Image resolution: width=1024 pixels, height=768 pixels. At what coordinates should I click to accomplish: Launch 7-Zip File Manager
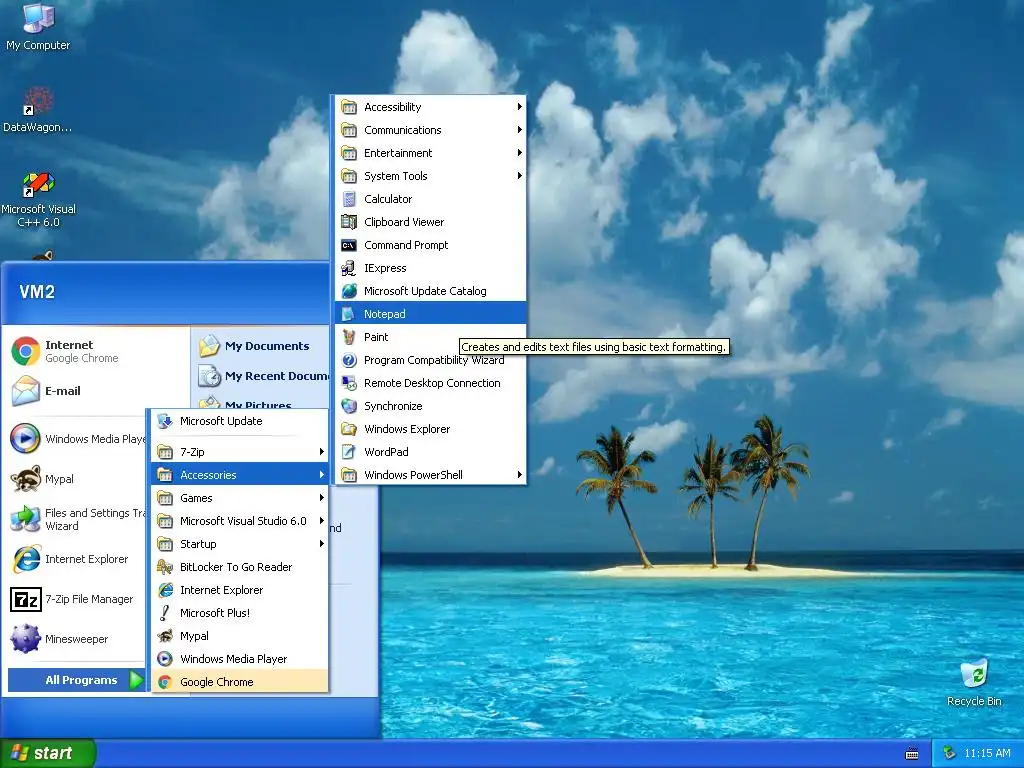coord(76,599)
